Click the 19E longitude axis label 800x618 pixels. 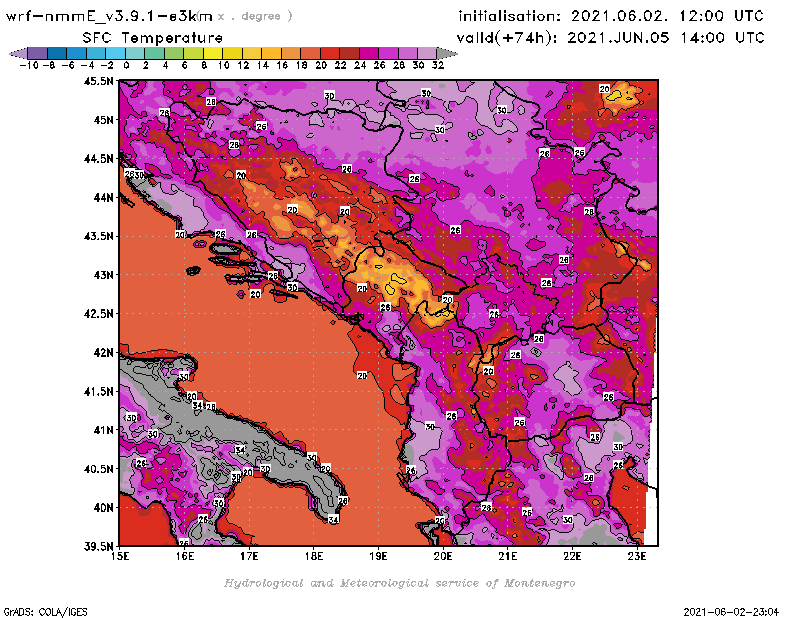coord(378,556)
